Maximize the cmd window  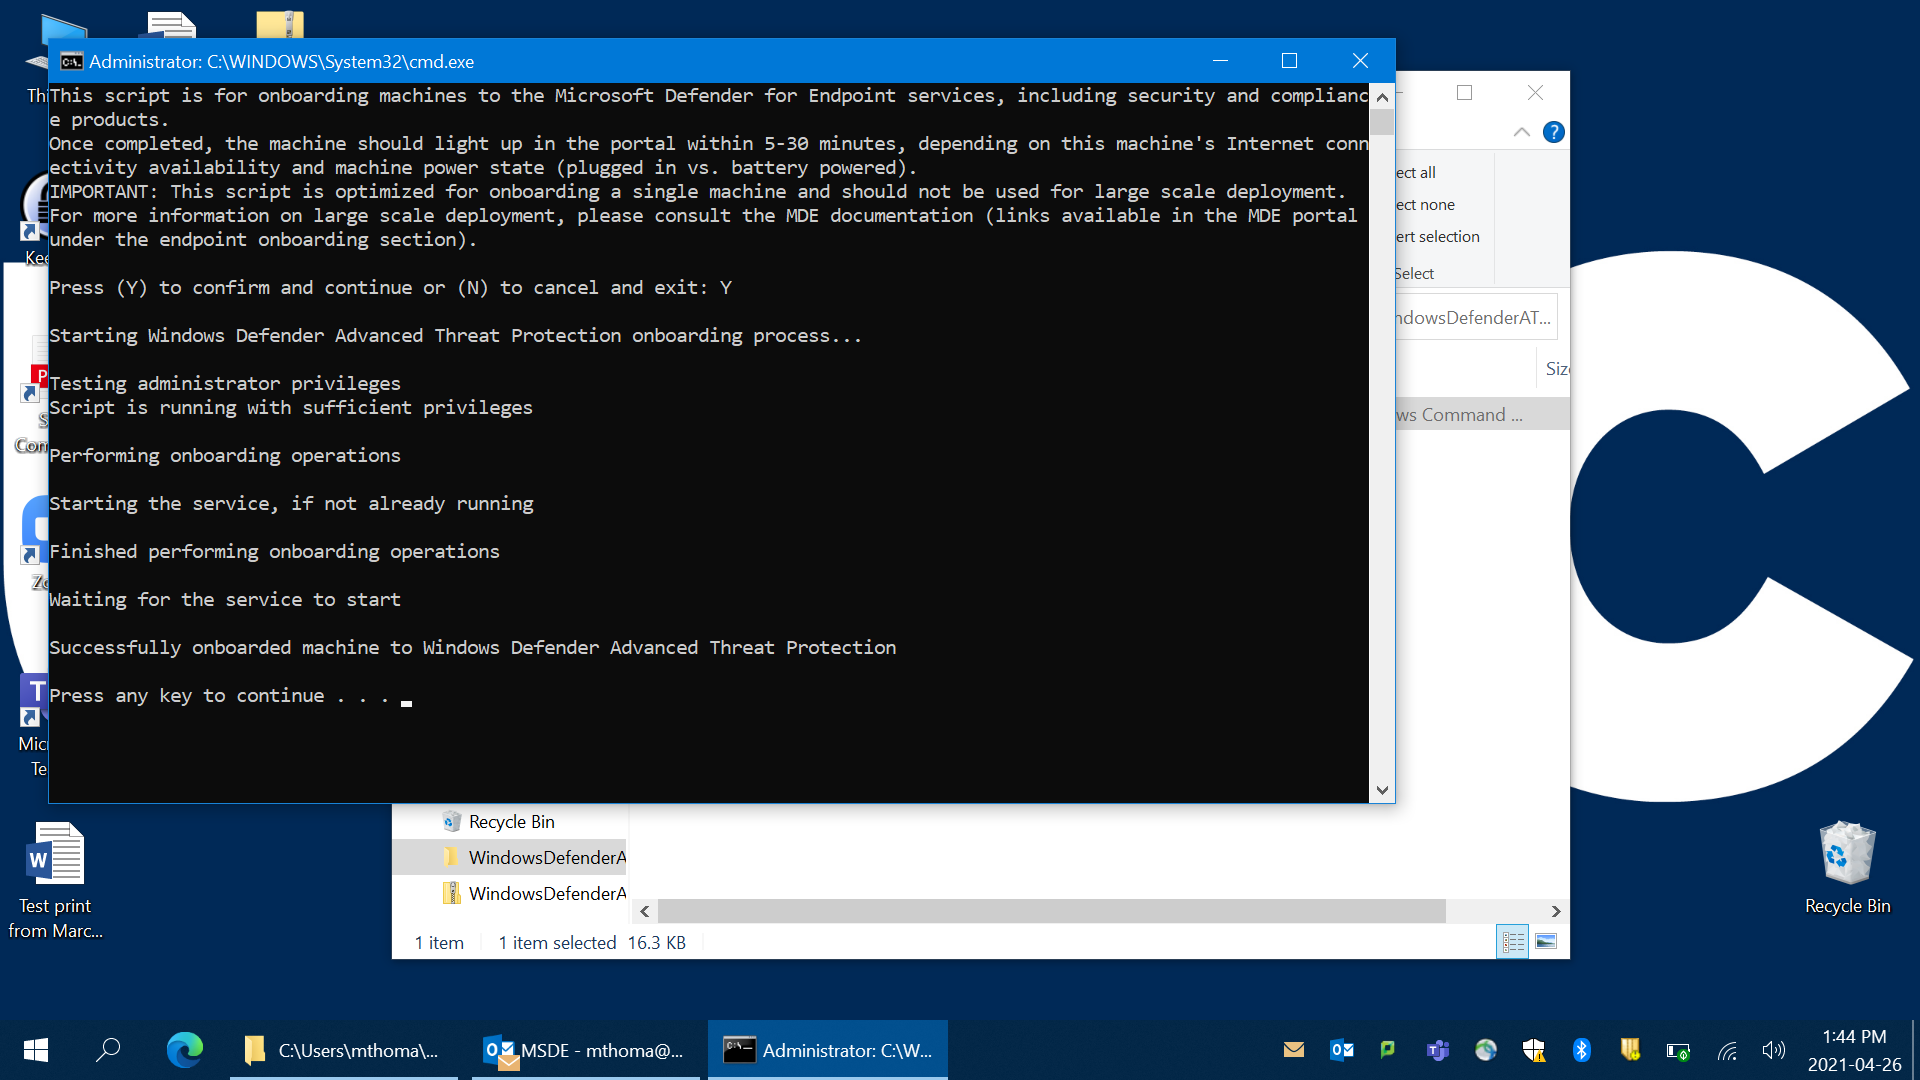click(1289, 61)
